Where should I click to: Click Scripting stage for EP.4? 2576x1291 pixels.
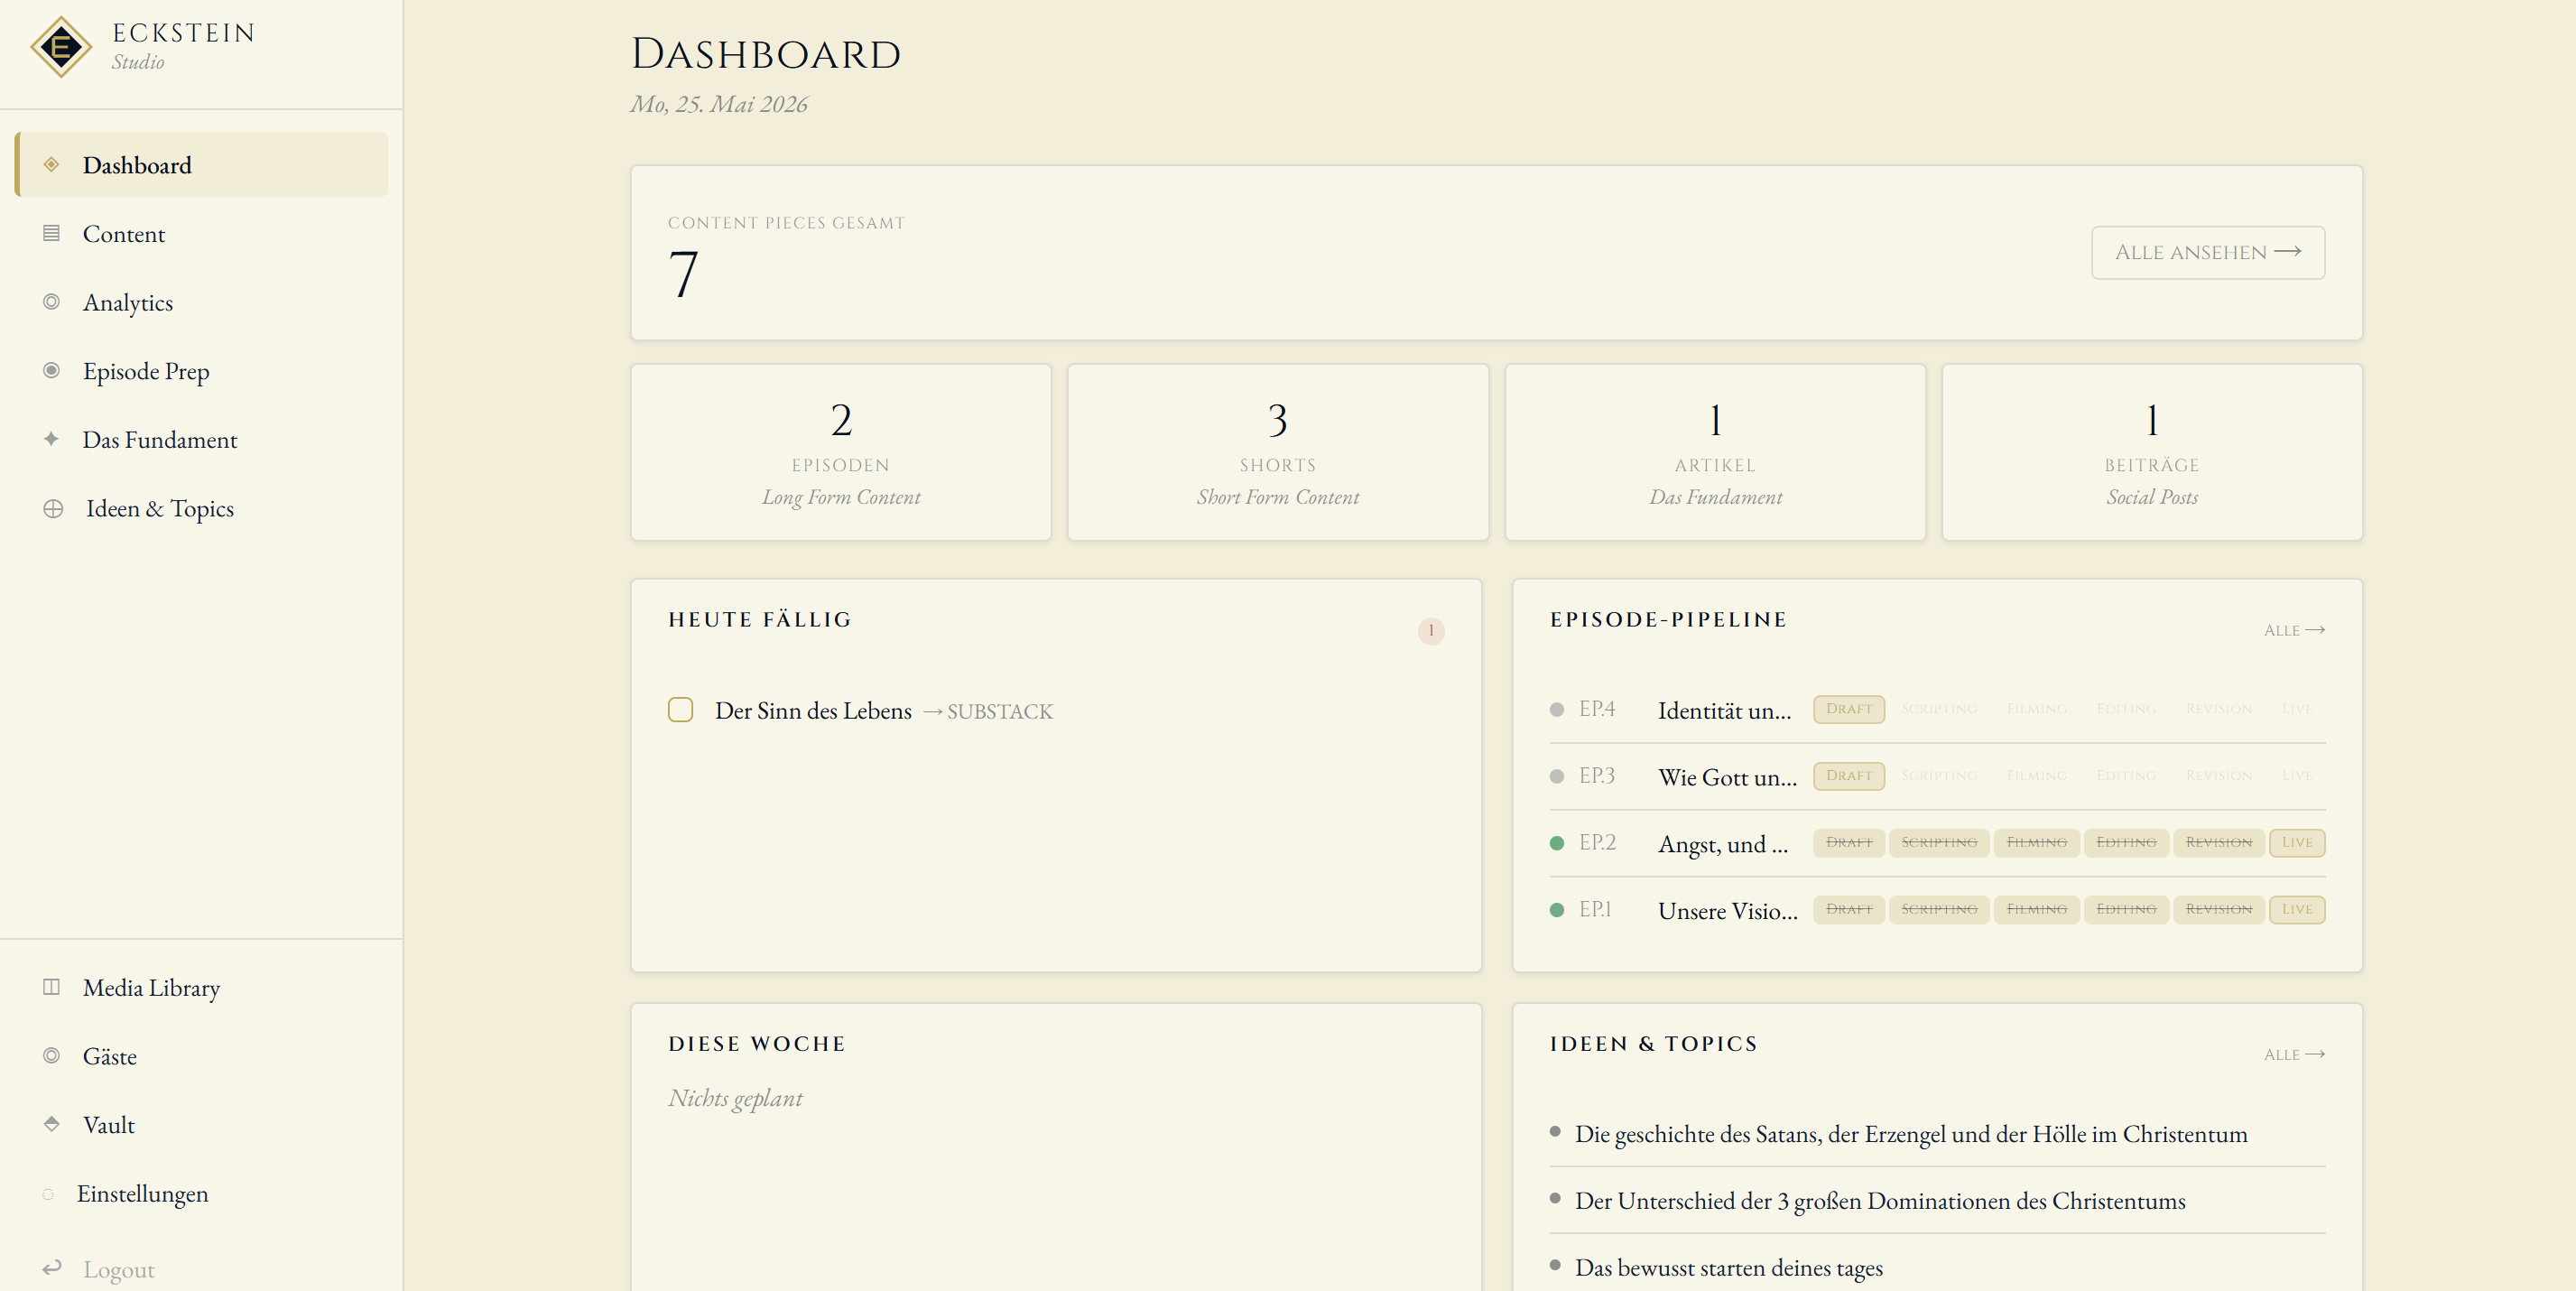click(1938, 709)
